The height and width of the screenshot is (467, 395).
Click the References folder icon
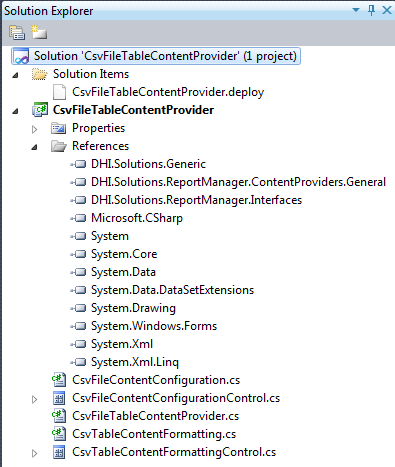click(59, 146)
